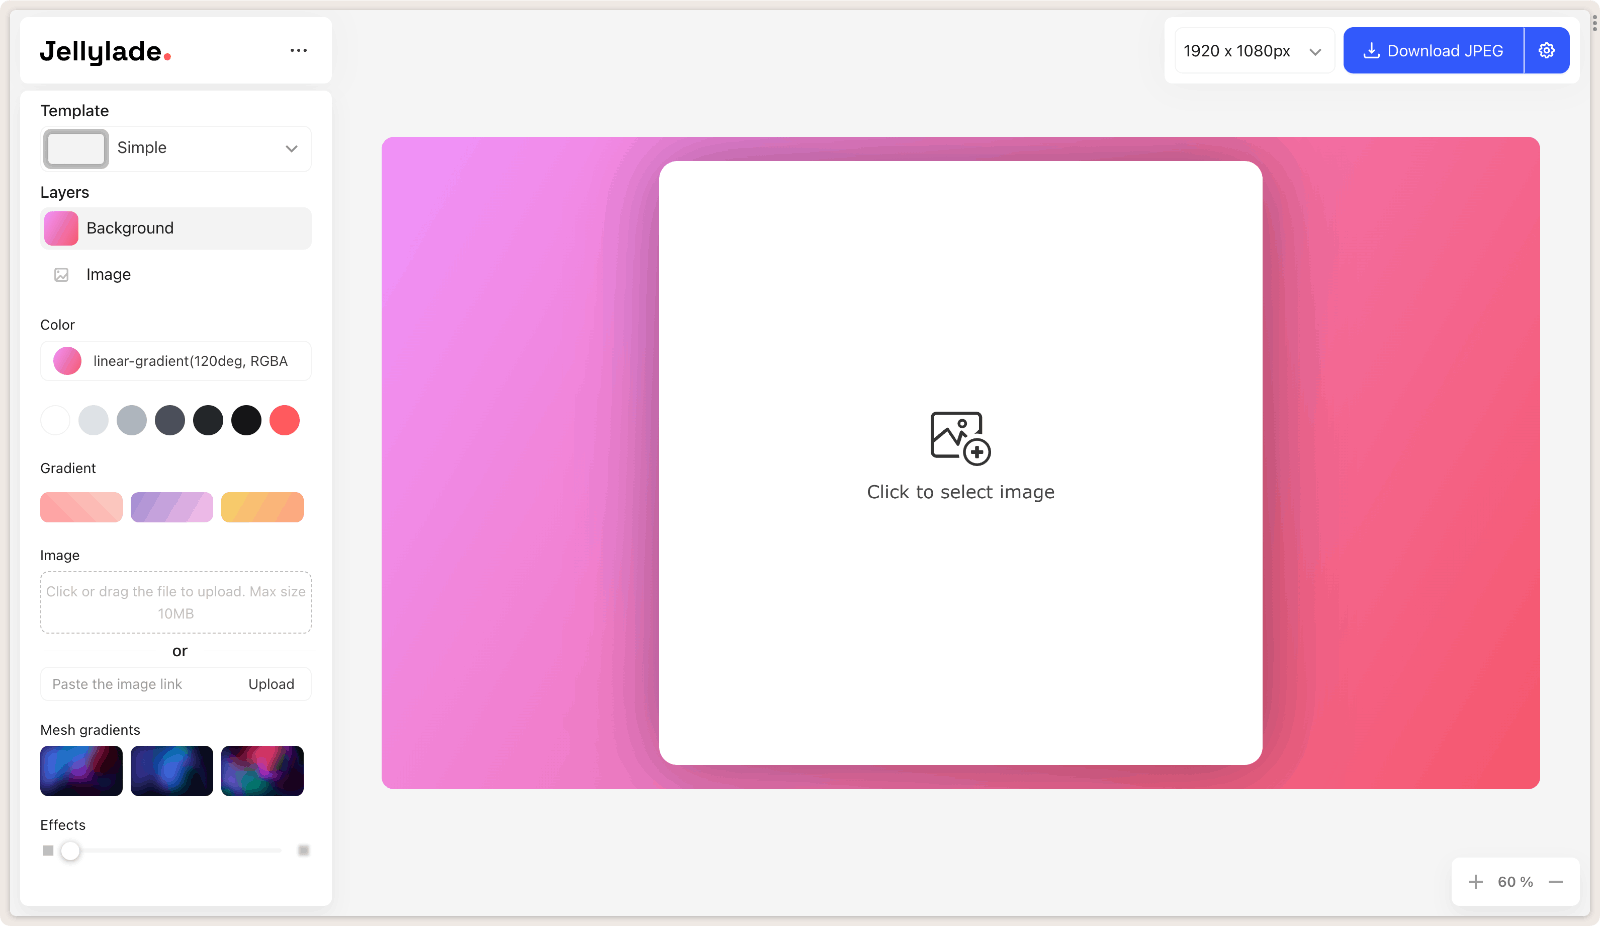1600x926 pixels.
Task: Apply the orange-yellow gradient preset
Action: 262,507
